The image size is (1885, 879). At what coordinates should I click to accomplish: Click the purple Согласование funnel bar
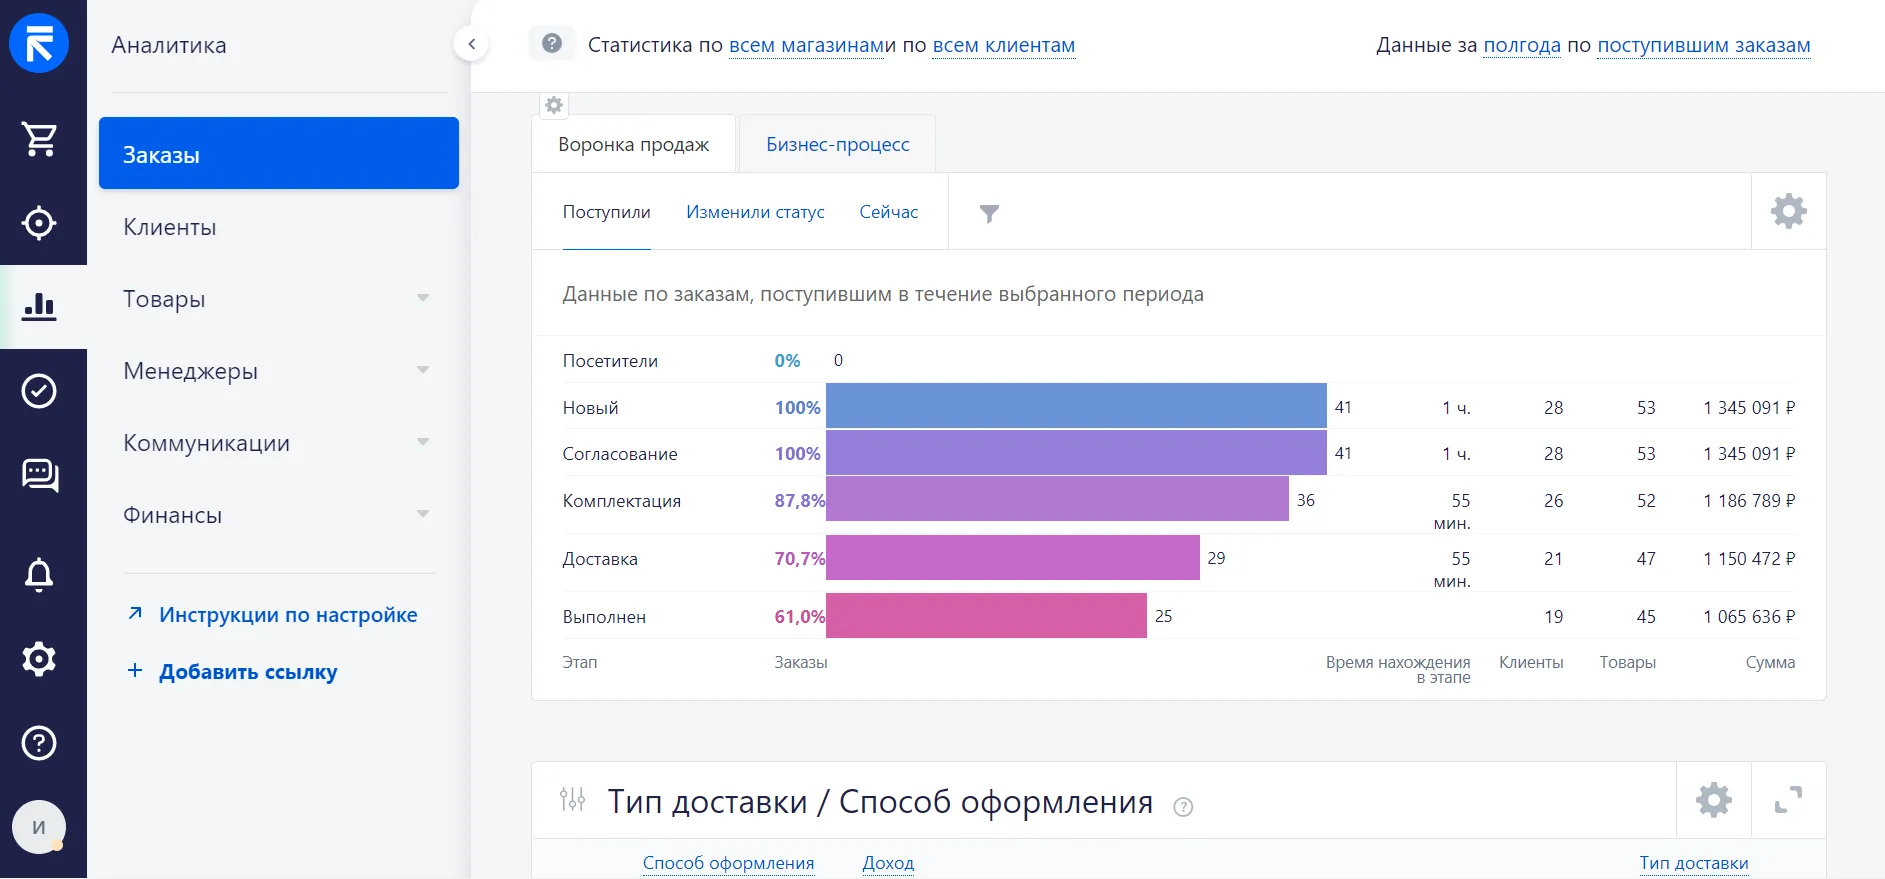point(1076,452)
